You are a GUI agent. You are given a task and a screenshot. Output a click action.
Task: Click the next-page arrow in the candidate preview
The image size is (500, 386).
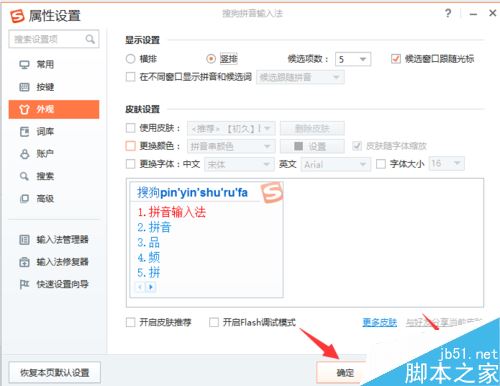coord(151,287)
